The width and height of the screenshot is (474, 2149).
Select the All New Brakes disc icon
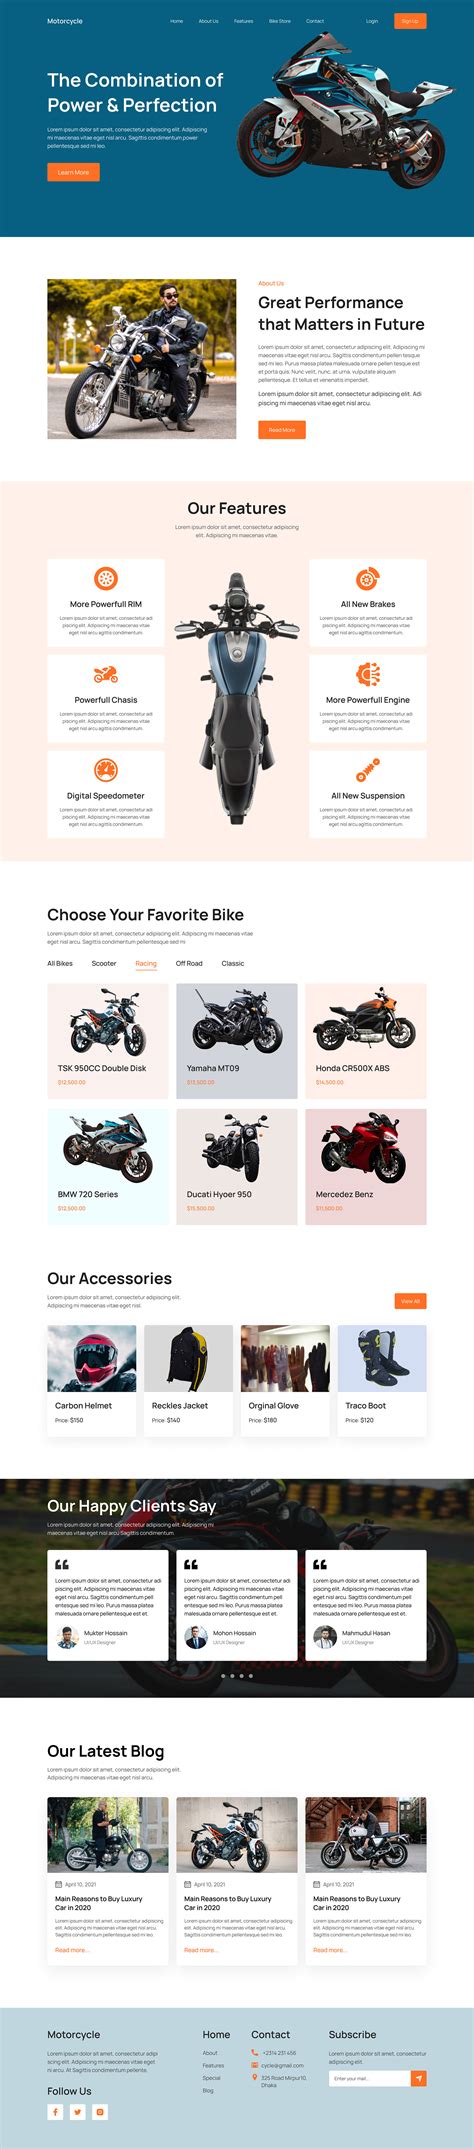[368, 578]
